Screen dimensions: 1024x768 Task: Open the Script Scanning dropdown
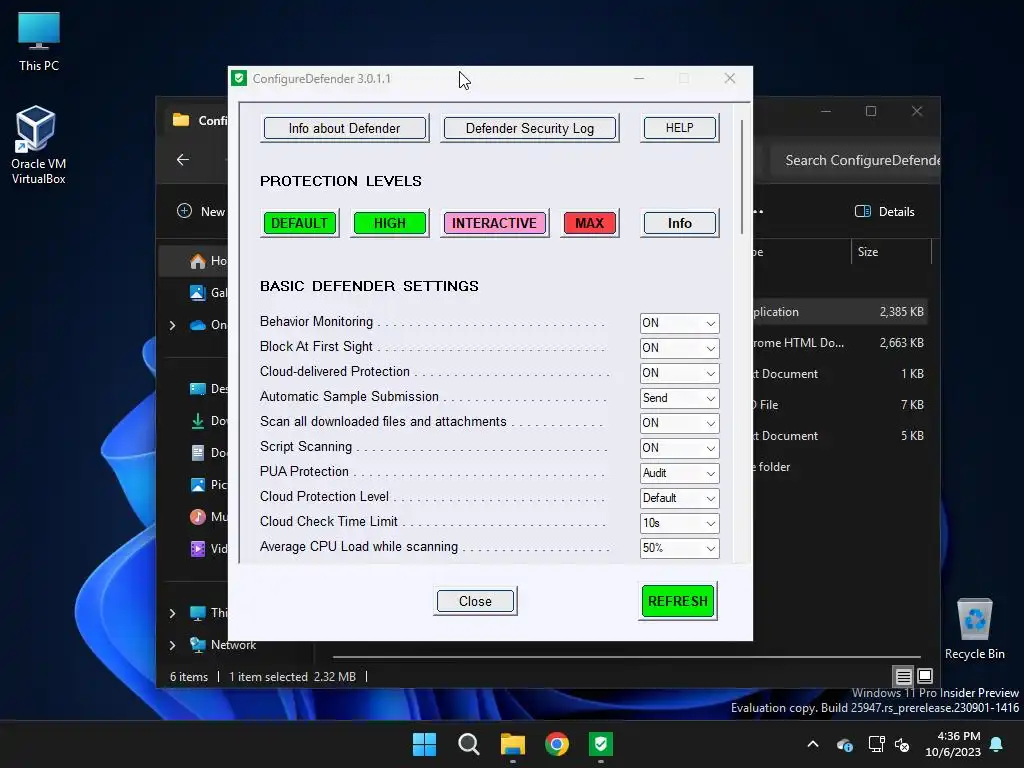(679, 448)
